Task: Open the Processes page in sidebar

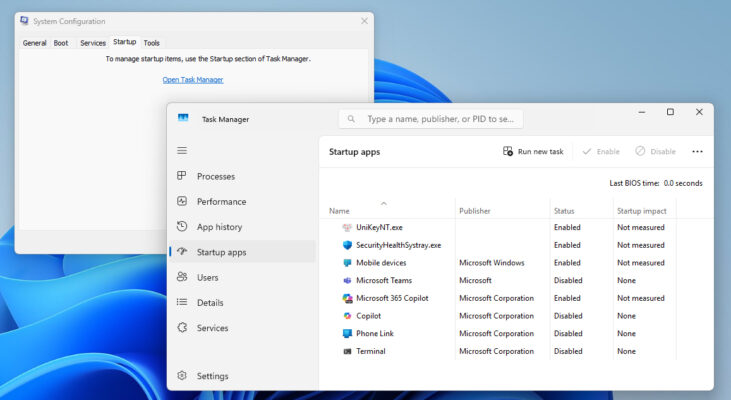Action: click(215, 176)
